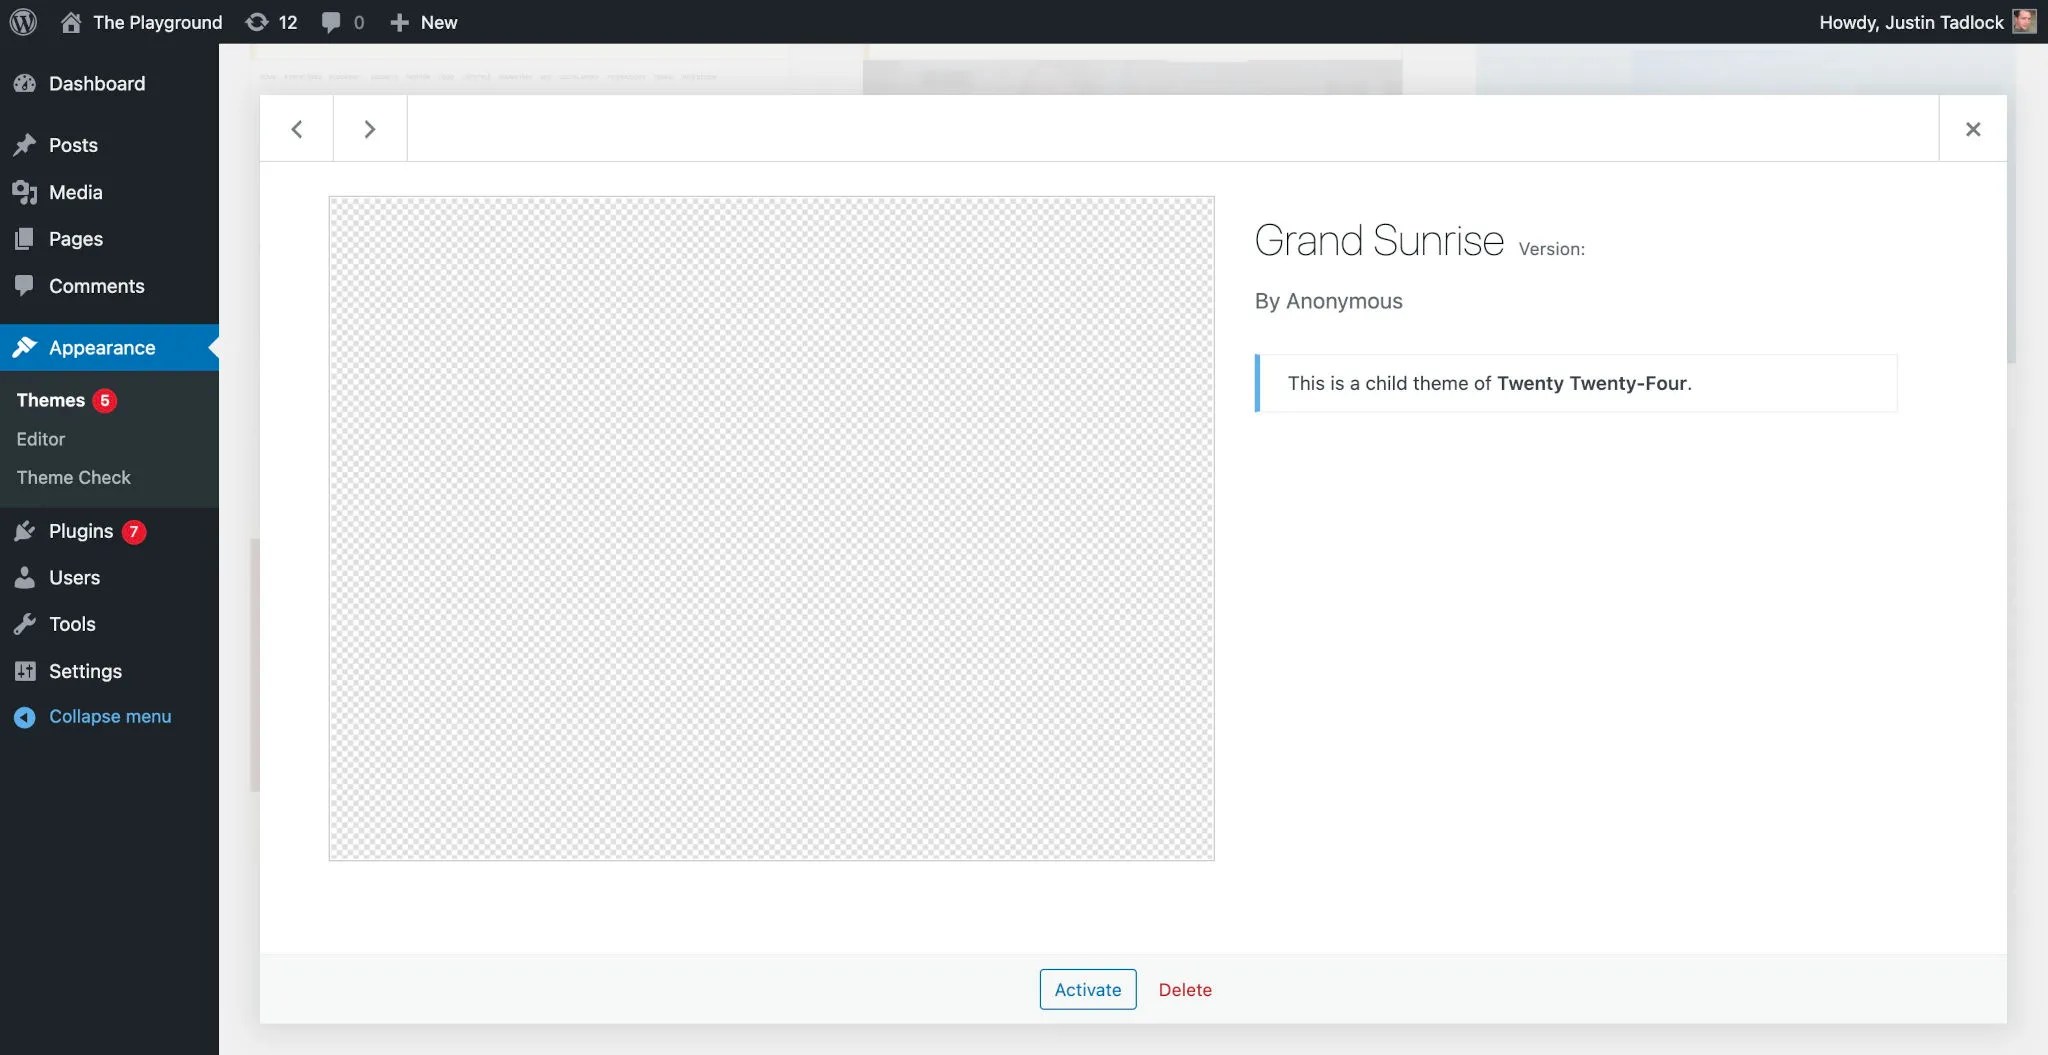Select the Media library icon

coord(26,192)
